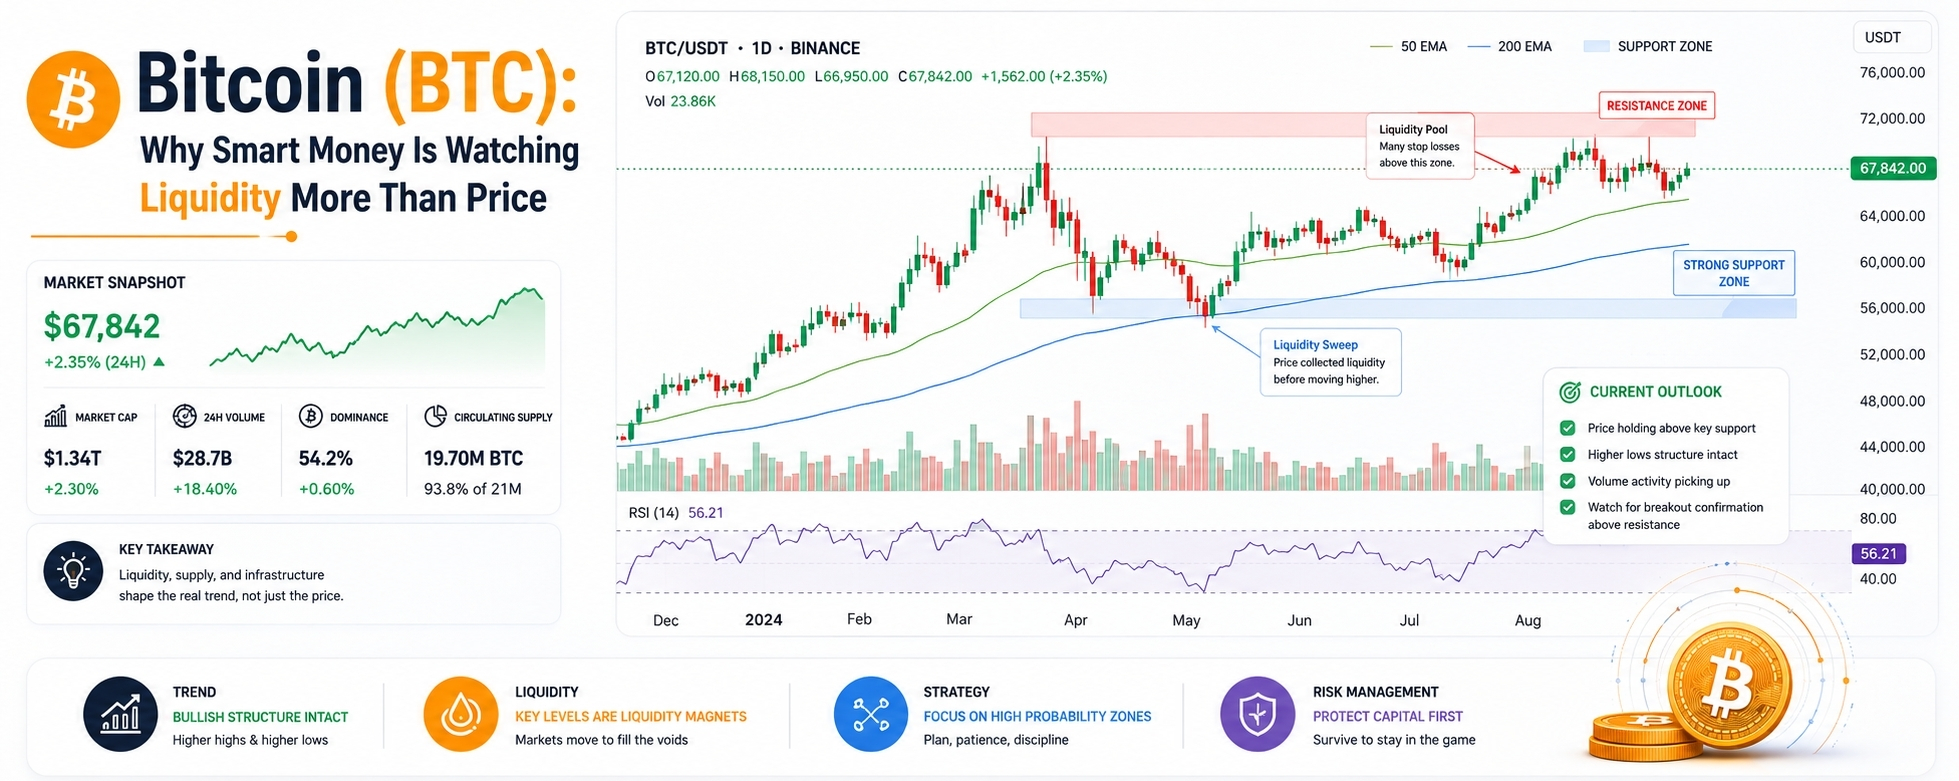Click PROTECT CAPITAL FIRST text
This screenshot has height=781, width=1959.
[1387, 716]
